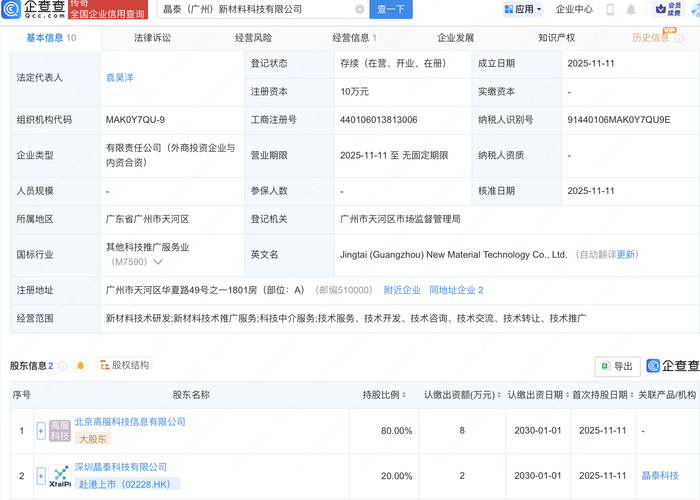
Task: Click the 高服科技 logo in row 1
Action: 60,431
